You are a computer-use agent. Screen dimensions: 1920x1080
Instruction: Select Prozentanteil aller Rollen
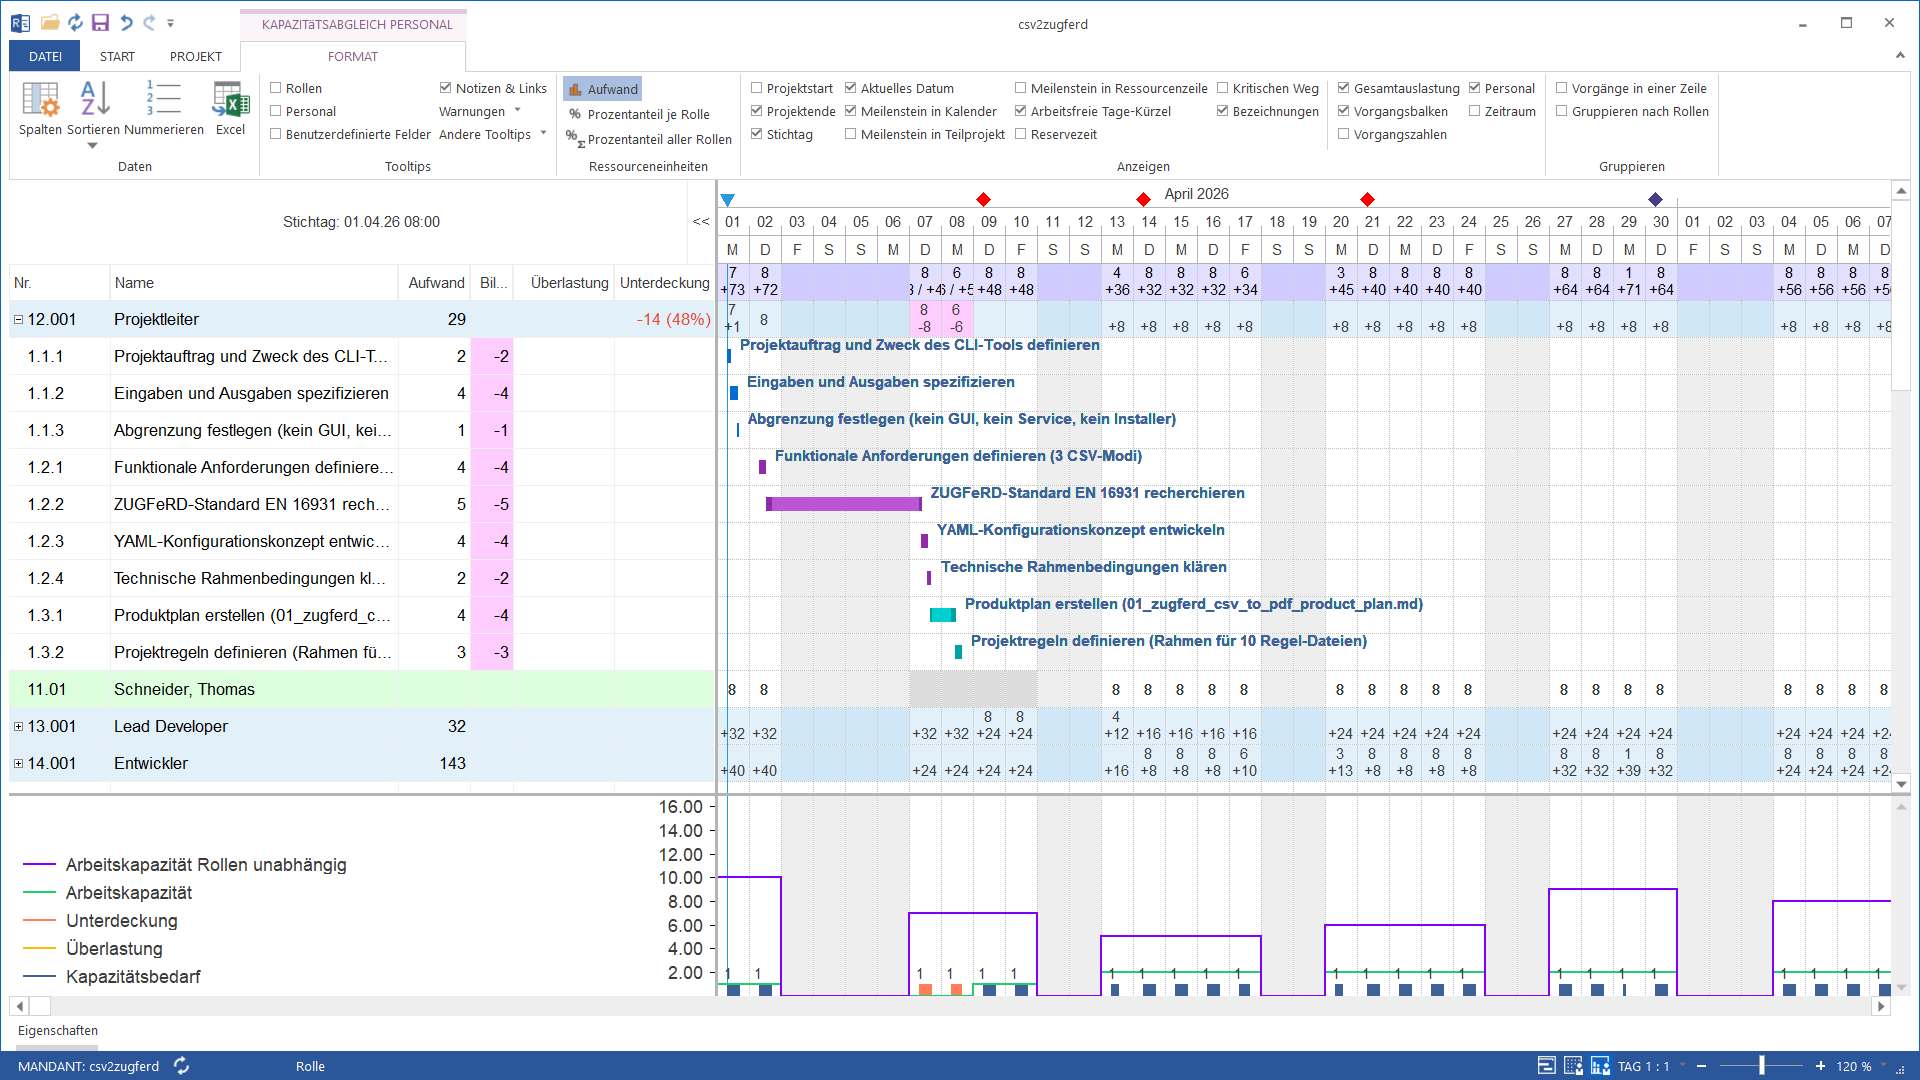pyautogui.click(x=649, y=139)
